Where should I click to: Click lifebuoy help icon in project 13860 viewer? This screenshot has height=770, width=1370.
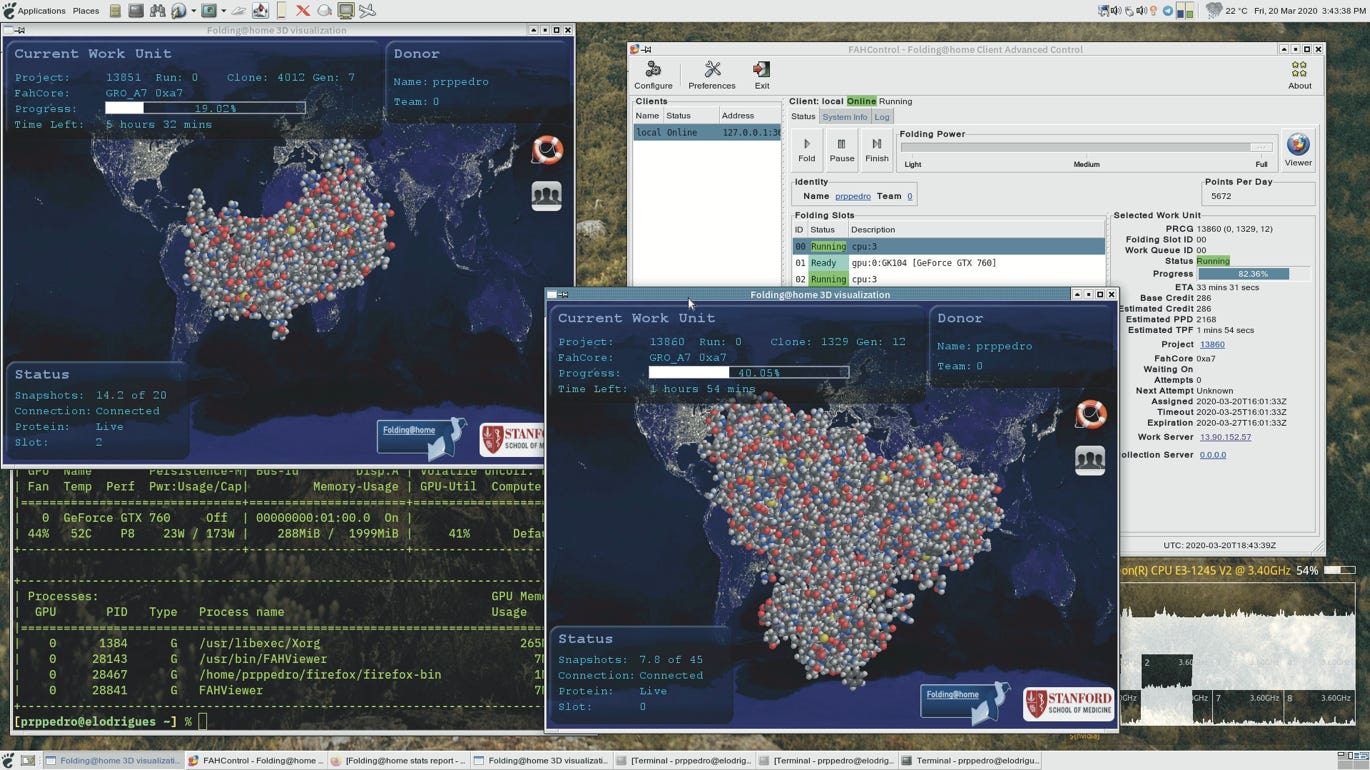click(x=1090, y=414)
